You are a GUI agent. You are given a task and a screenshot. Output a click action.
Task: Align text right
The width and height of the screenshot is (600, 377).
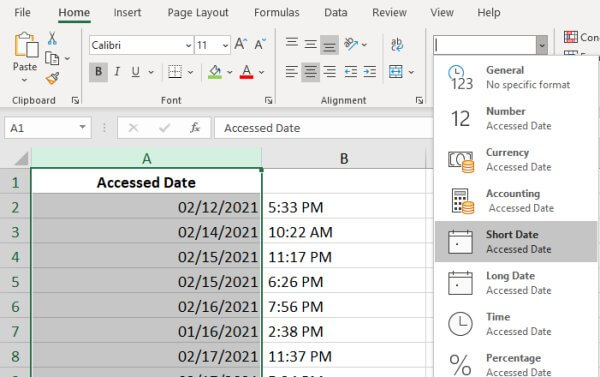coord(329,72)
